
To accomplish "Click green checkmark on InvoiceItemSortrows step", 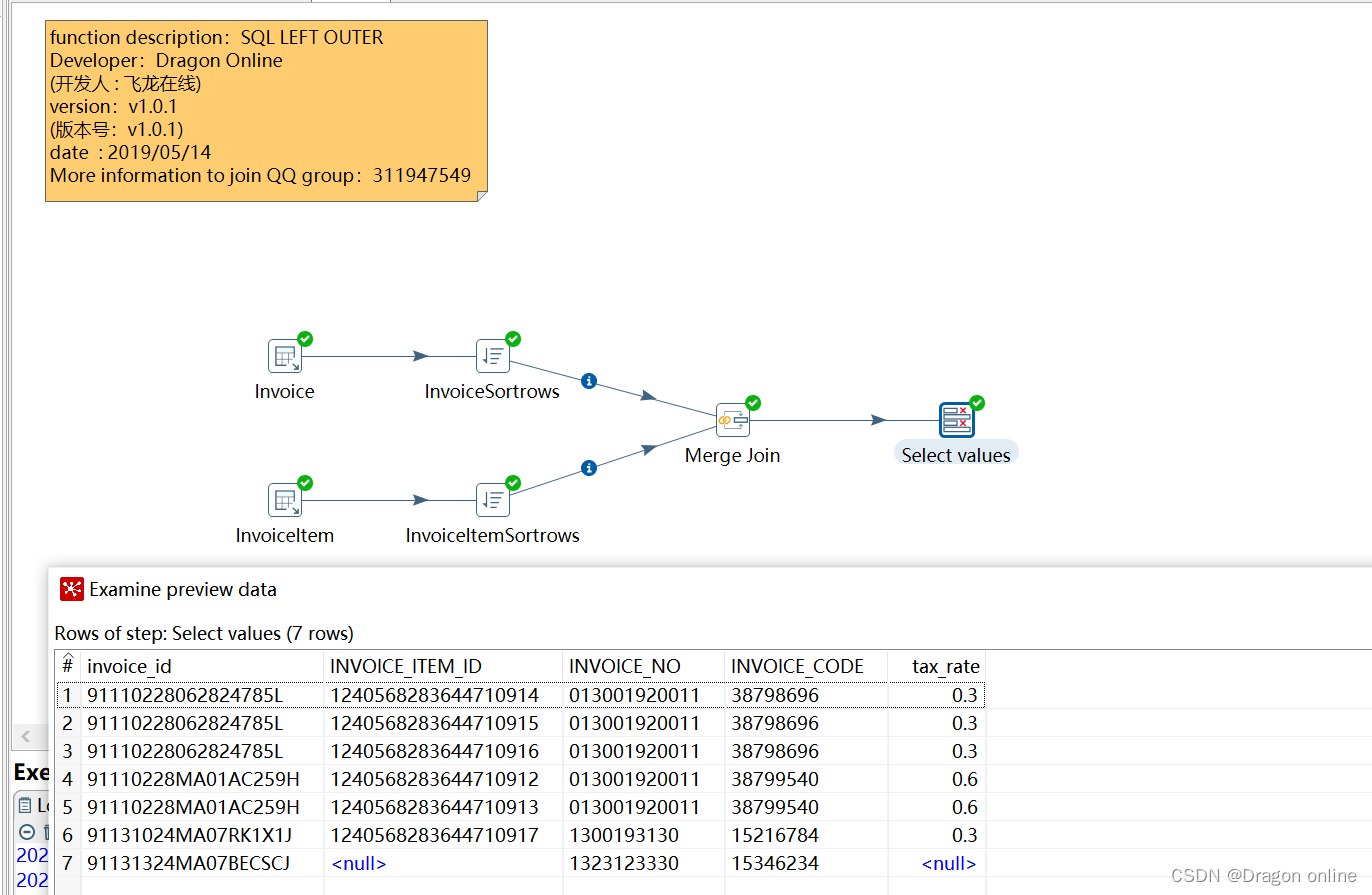I will pos(513,483).
